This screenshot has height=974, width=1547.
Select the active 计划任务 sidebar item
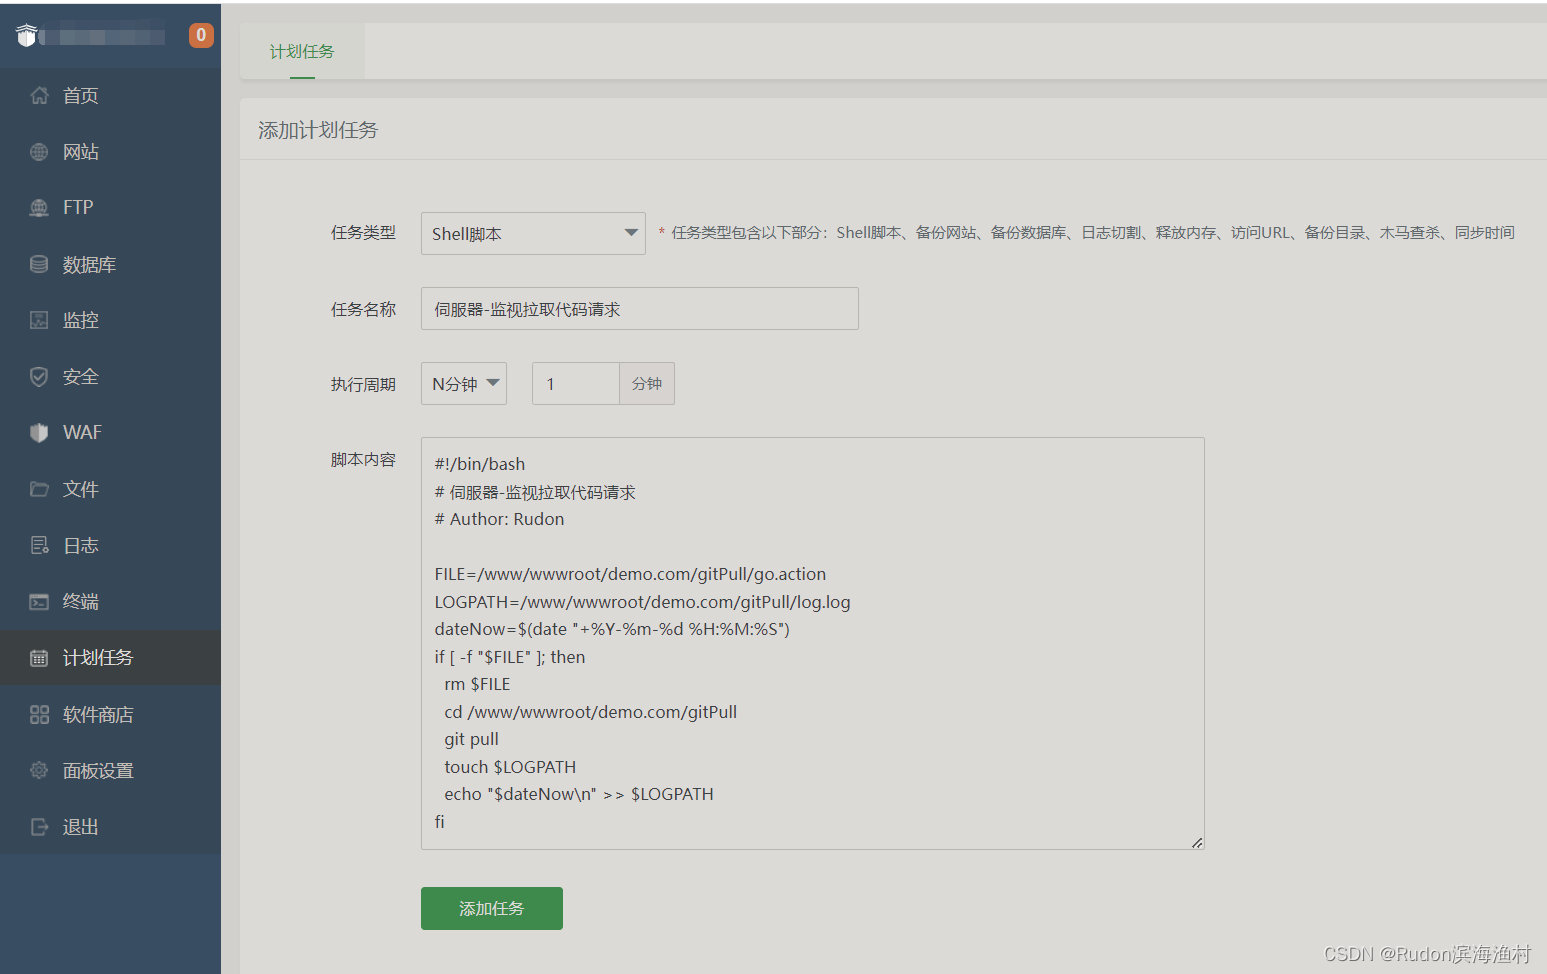[110, 658]
